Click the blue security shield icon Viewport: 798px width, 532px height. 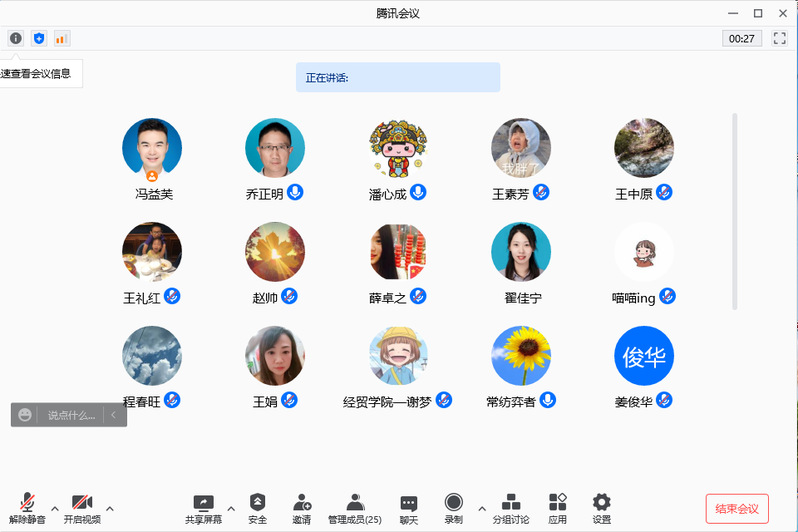tap(39, 38)
